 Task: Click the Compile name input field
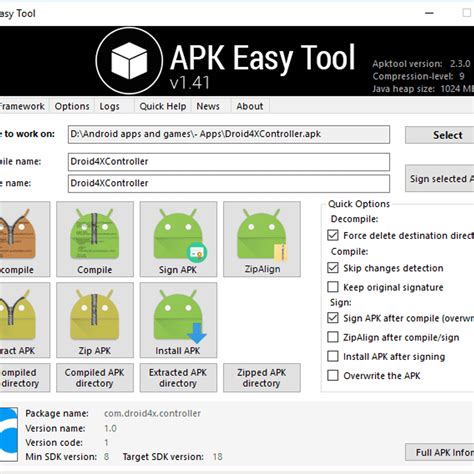click(x=229, y=183)
